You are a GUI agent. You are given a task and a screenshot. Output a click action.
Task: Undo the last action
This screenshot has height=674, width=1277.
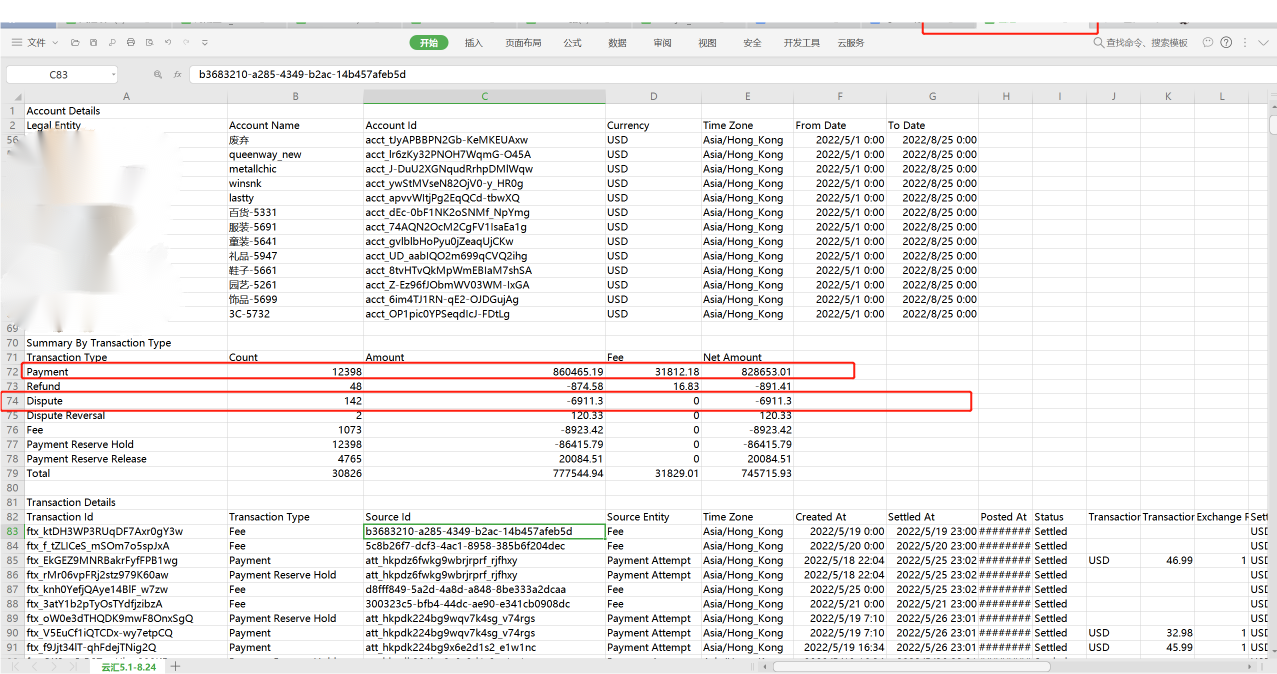168,42
